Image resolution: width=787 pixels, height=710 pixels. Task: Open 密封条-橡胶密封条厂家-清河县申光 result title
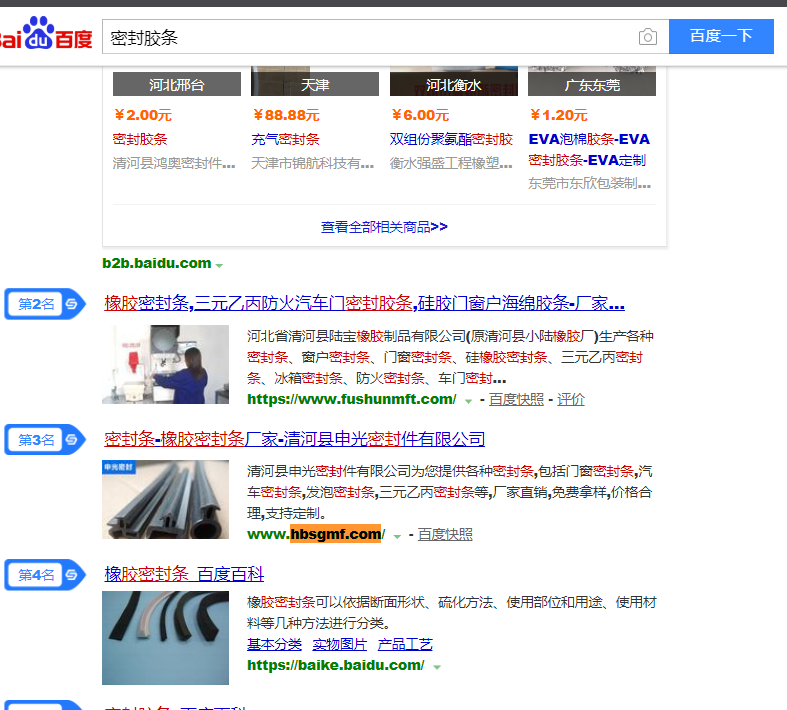click(x=295, y=439)
